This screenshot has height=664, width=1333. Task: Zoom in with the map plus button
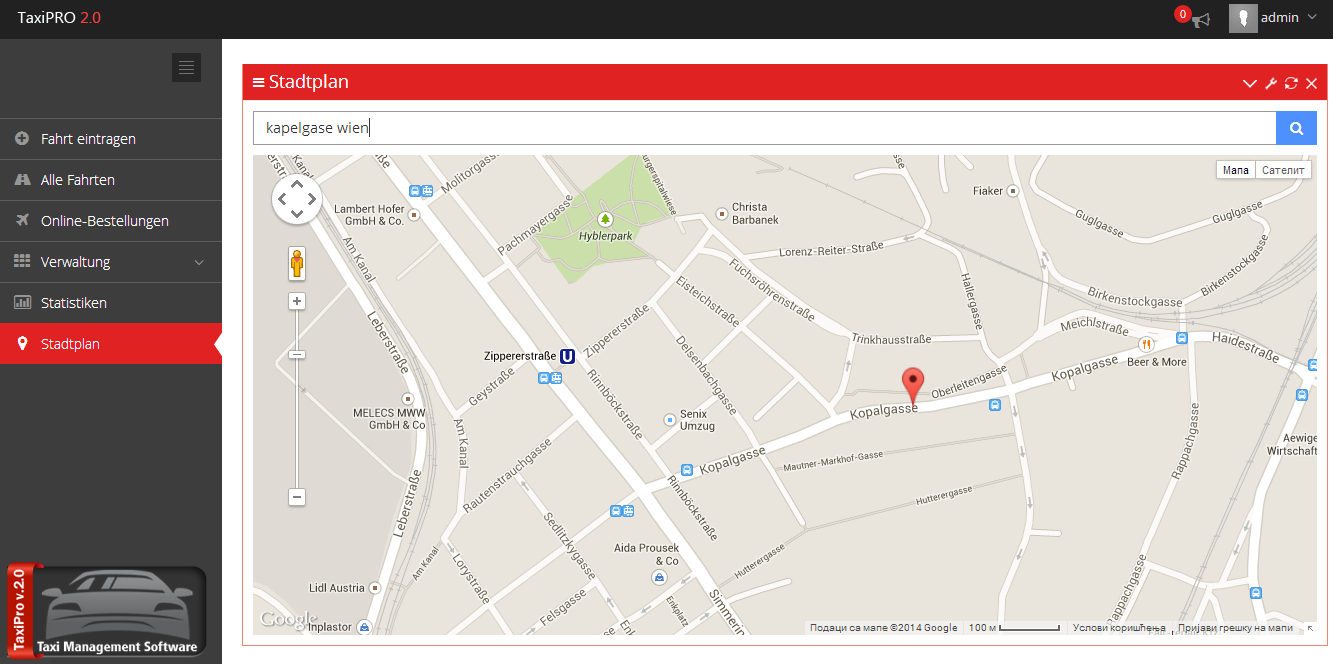[x=297, y=301]
